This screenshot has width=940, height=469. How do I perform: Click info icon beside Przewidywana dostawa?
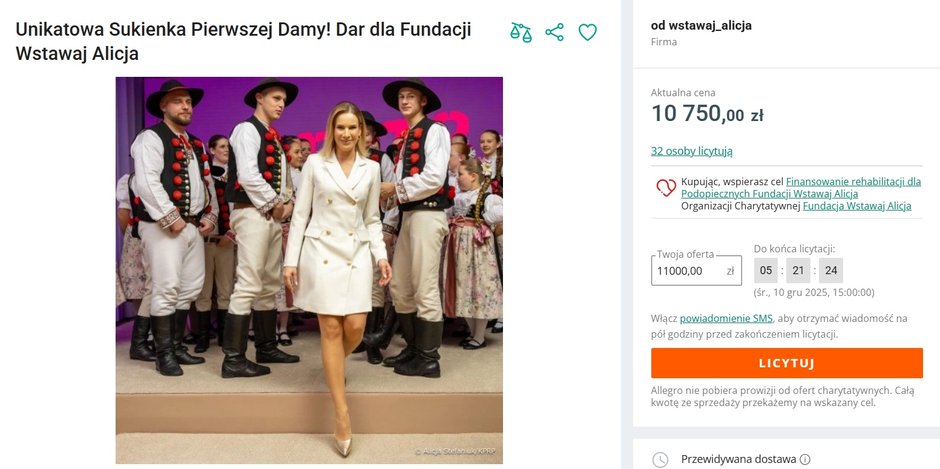tap(805, 459)
